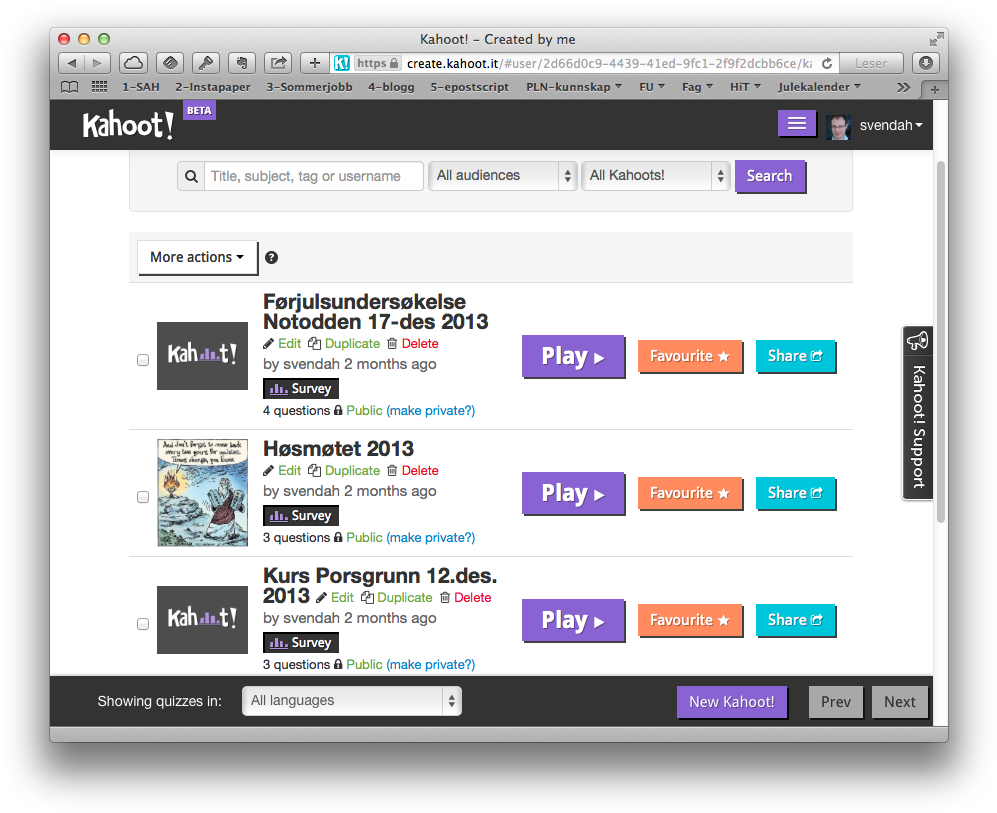
Task: Open the Kahoot! Support side tab
Action: click(917, 412)
